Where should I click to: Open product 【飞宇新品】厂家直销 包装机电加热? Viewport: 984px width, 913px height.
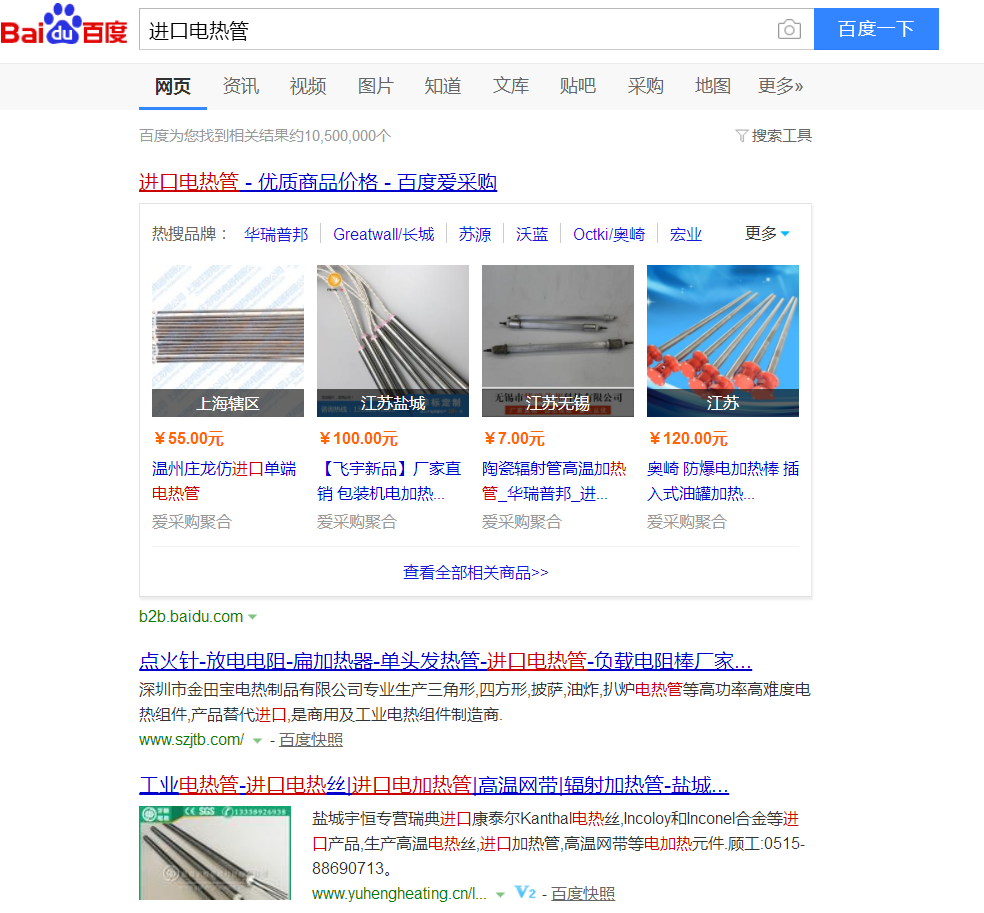pos(389,481)
